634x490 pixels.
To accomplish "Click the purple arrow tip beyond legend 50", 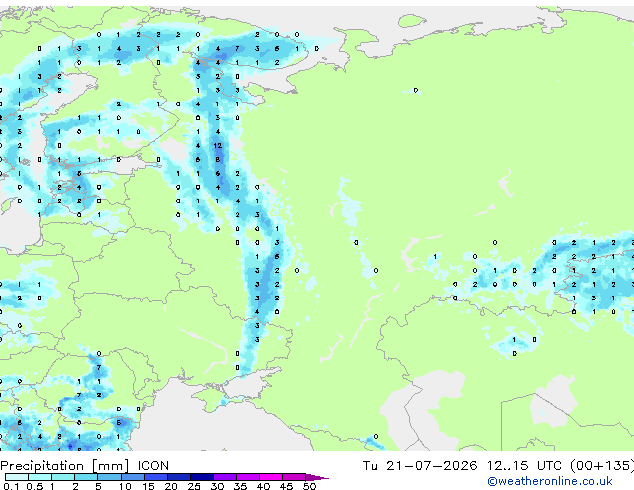I will coord(317,477).
